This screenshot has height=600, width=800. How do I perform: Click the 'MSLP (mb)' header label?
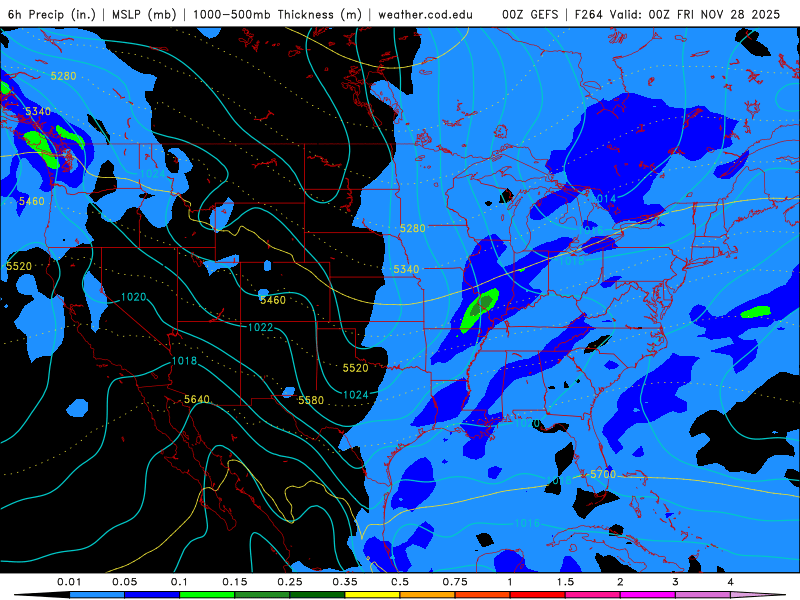pyautogui.click(x=144, y=14)
